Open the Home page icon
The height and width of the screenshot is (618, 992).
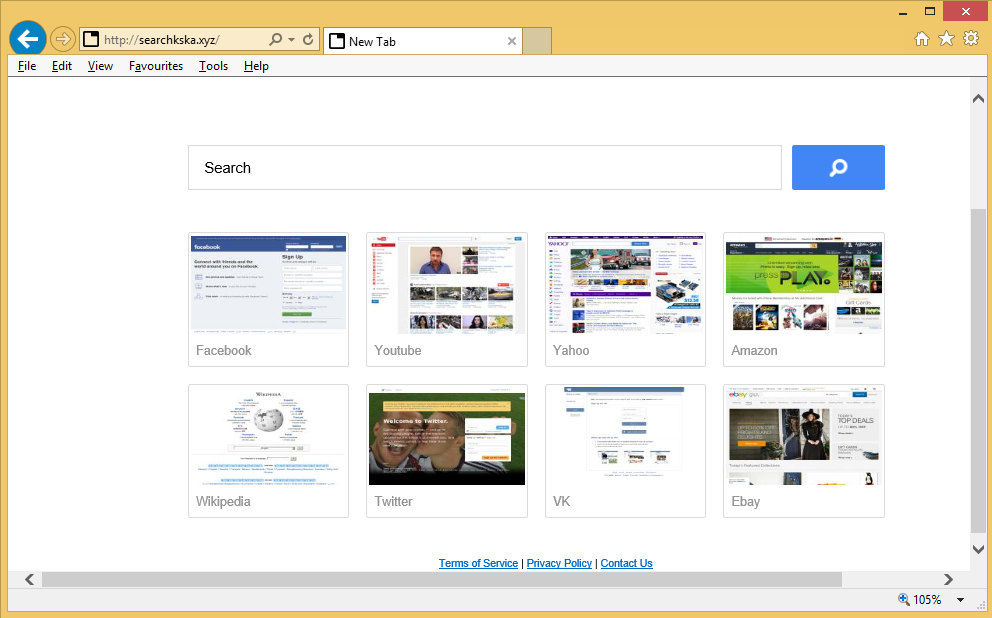tap(922, 39)
